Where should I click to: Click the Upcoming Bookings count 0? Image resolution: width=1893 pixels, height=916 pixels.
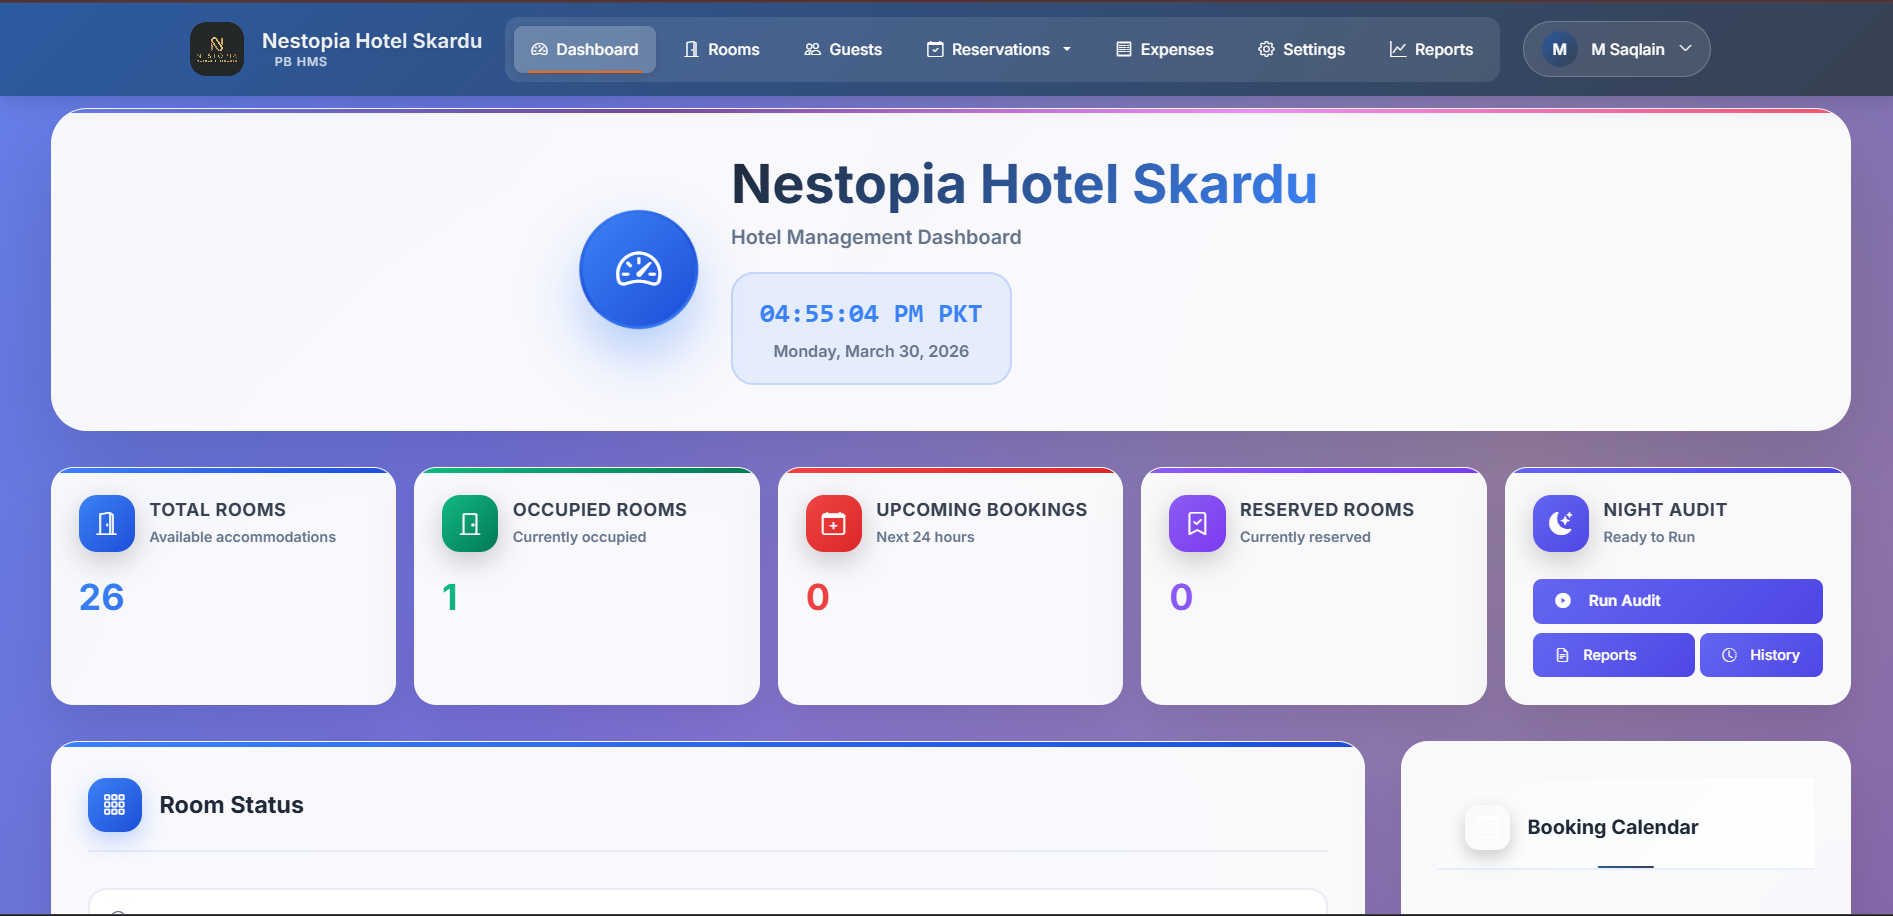[x=818, y=597]
